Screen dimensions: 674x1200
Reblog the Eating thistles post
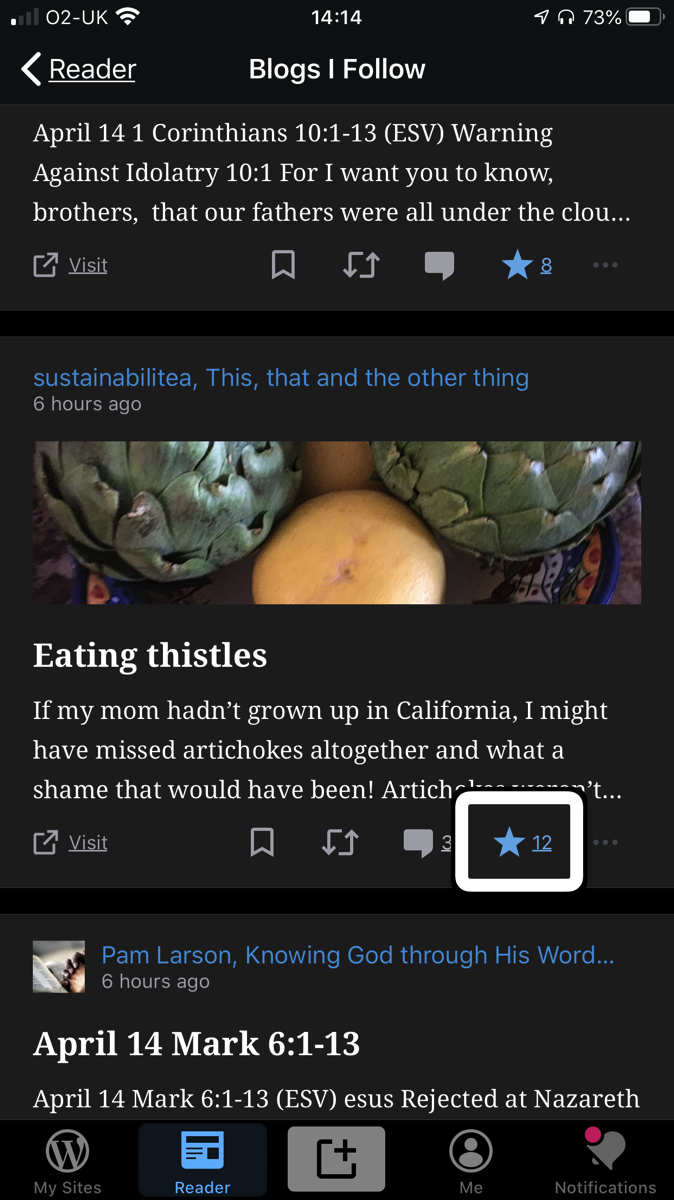340,842
